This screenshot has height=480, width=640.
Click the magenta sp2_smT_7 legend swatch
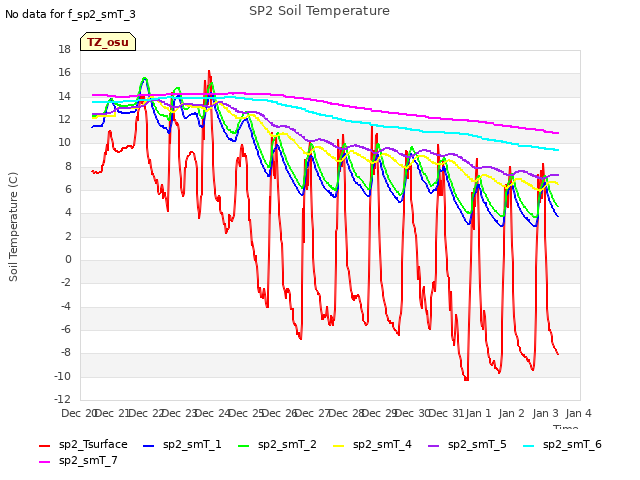(x=44, y=462)
